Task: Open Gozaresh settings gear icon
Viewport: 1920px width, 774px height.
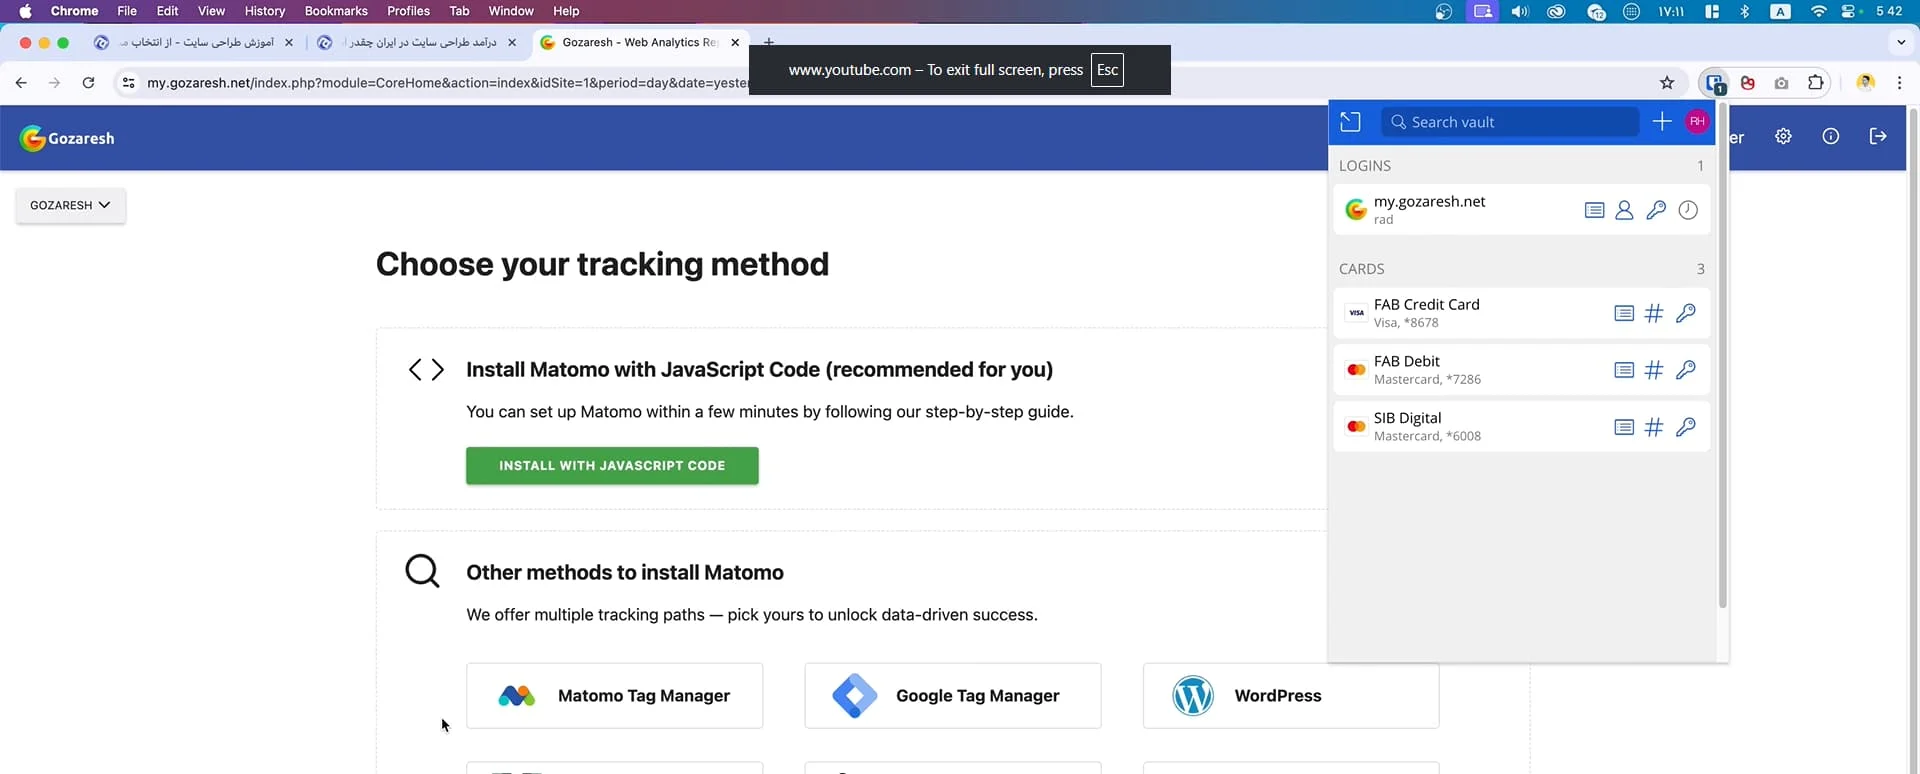Action: (x=1783, y=137)
